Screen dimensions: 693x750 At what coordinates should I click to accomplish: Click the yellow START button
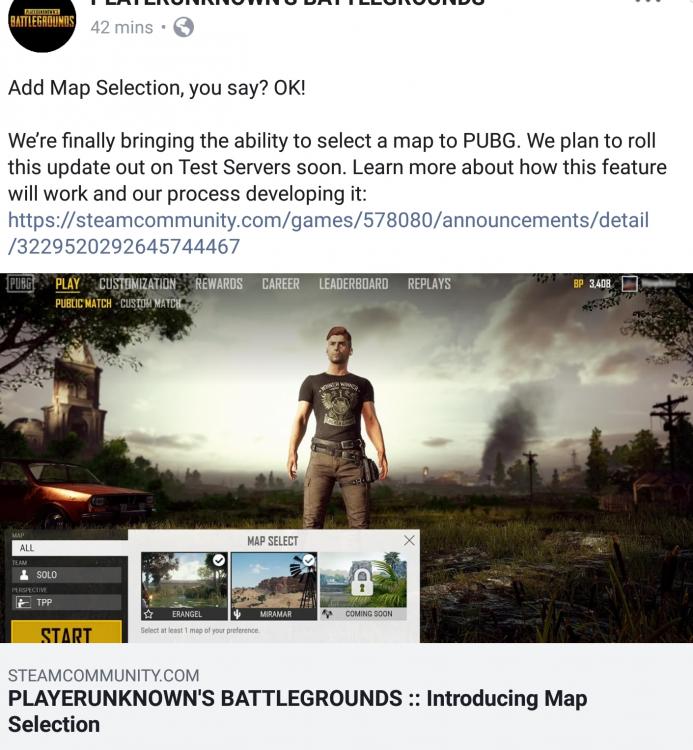pyautogui.click(x=66, y=632)
